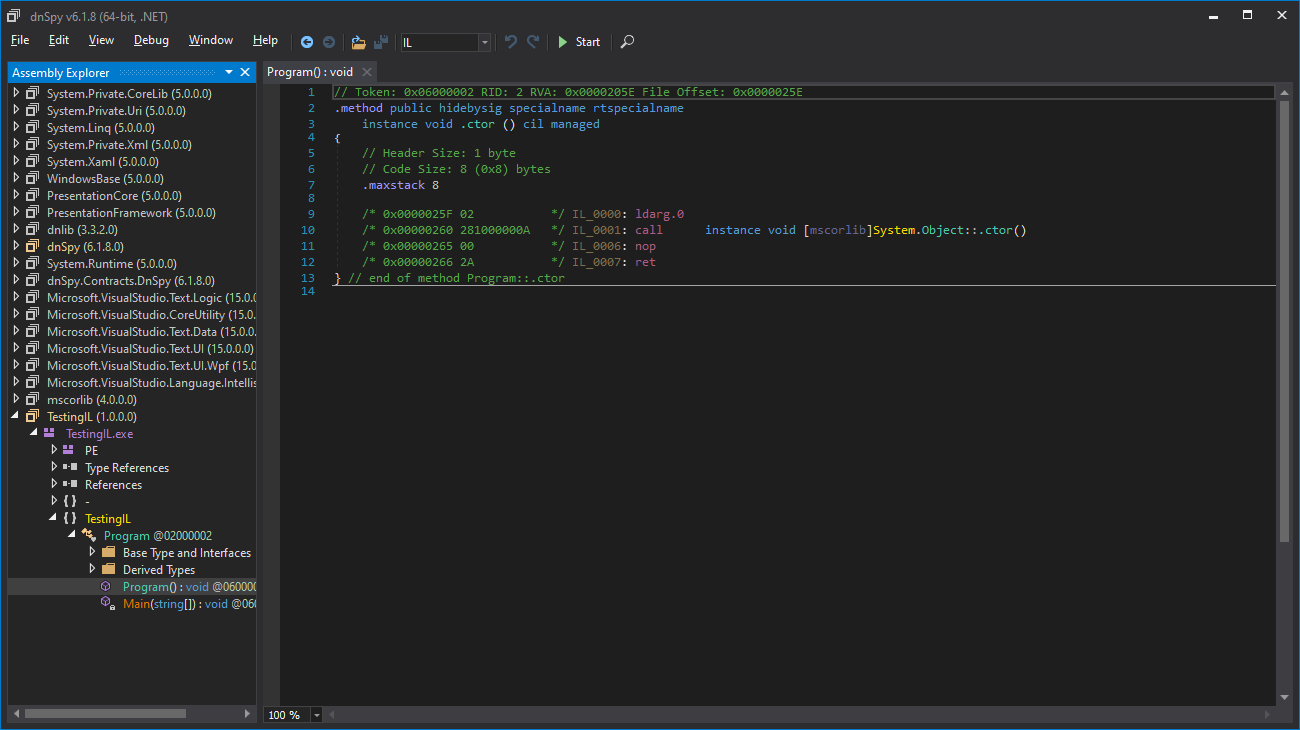Image resolution: width=1300 pixels, height=730 pixels.
Task: Click the navigate forward arrow icon
Action: 329,42
